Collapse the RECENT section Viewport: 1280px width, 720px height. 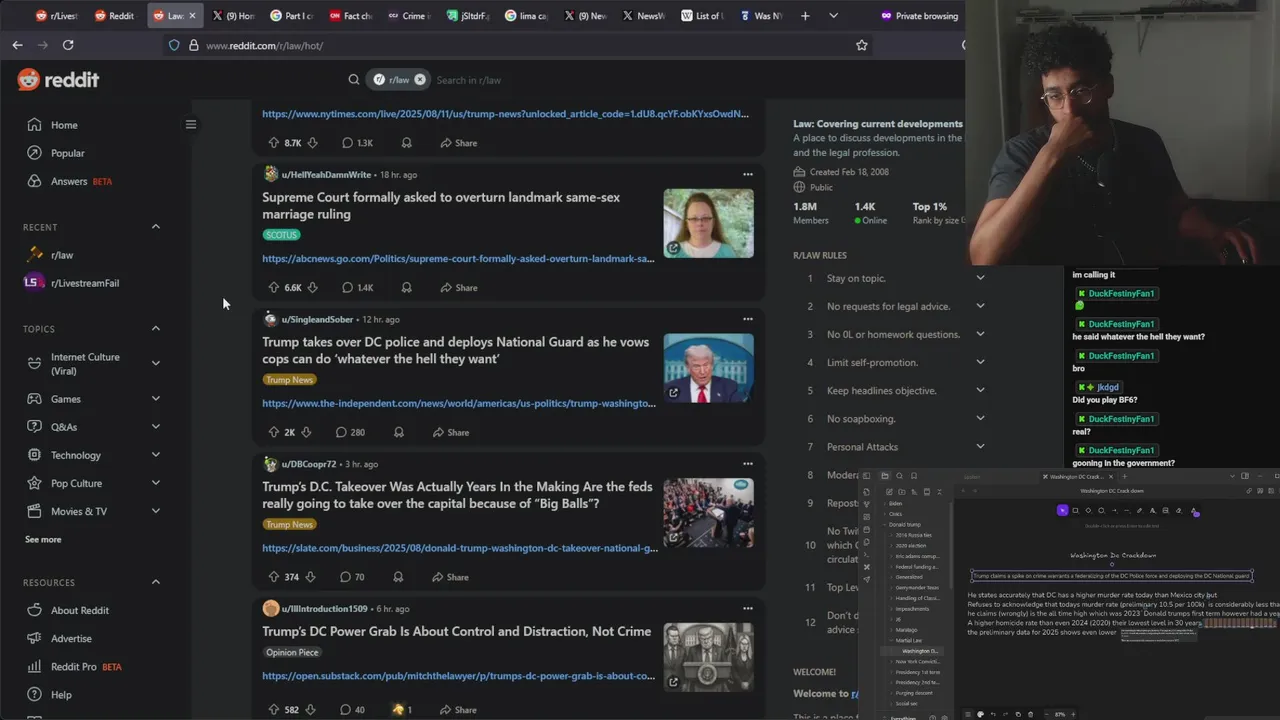click(x=155, y=227)
